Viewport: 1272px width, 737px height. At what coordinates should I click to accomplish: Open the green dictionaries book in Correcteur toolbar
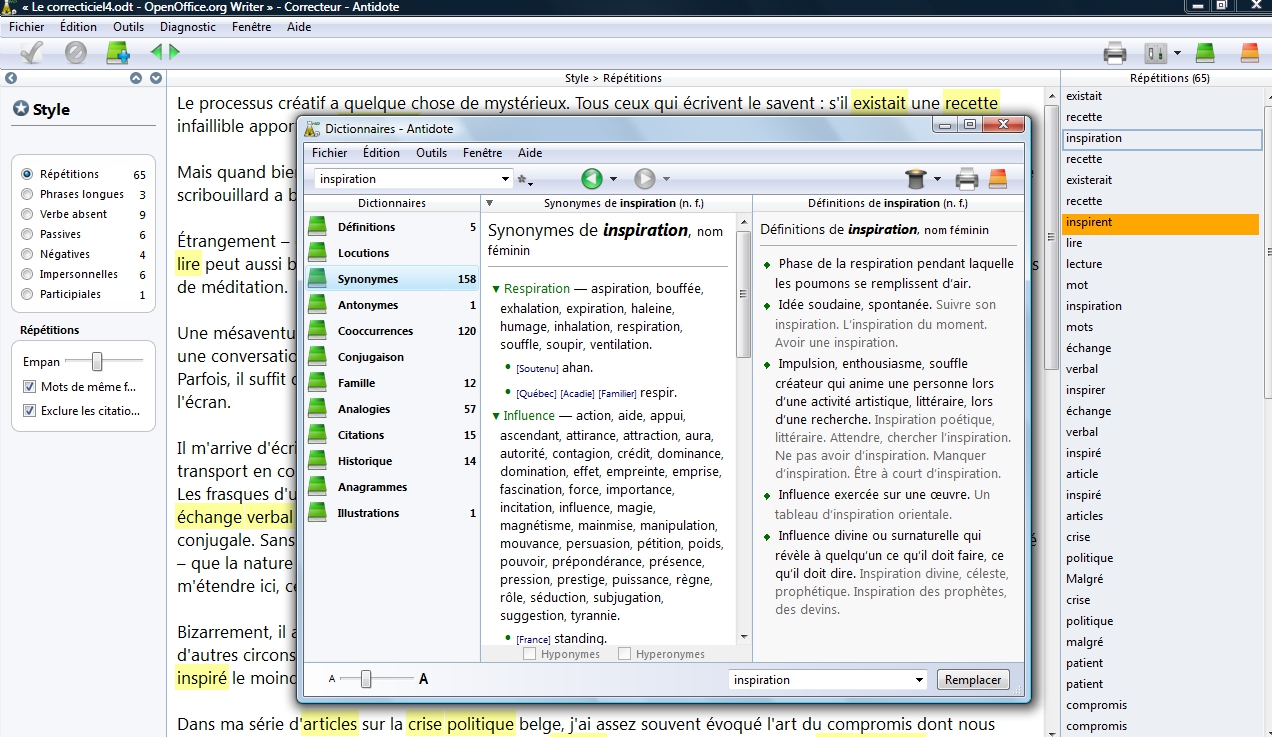(1205, 53)
